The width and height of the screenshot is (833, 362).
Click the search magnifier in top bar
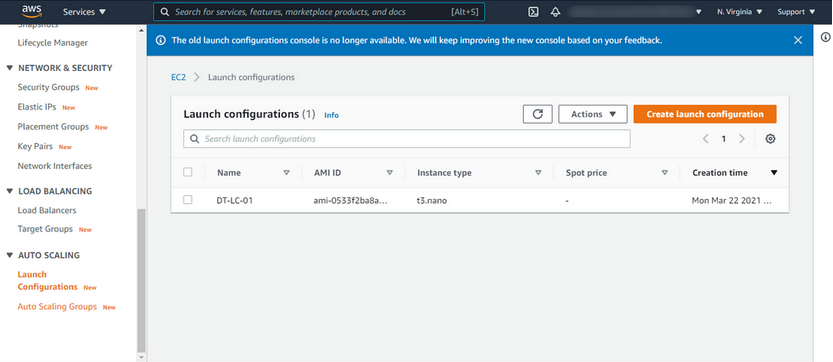tap(165, 12)
